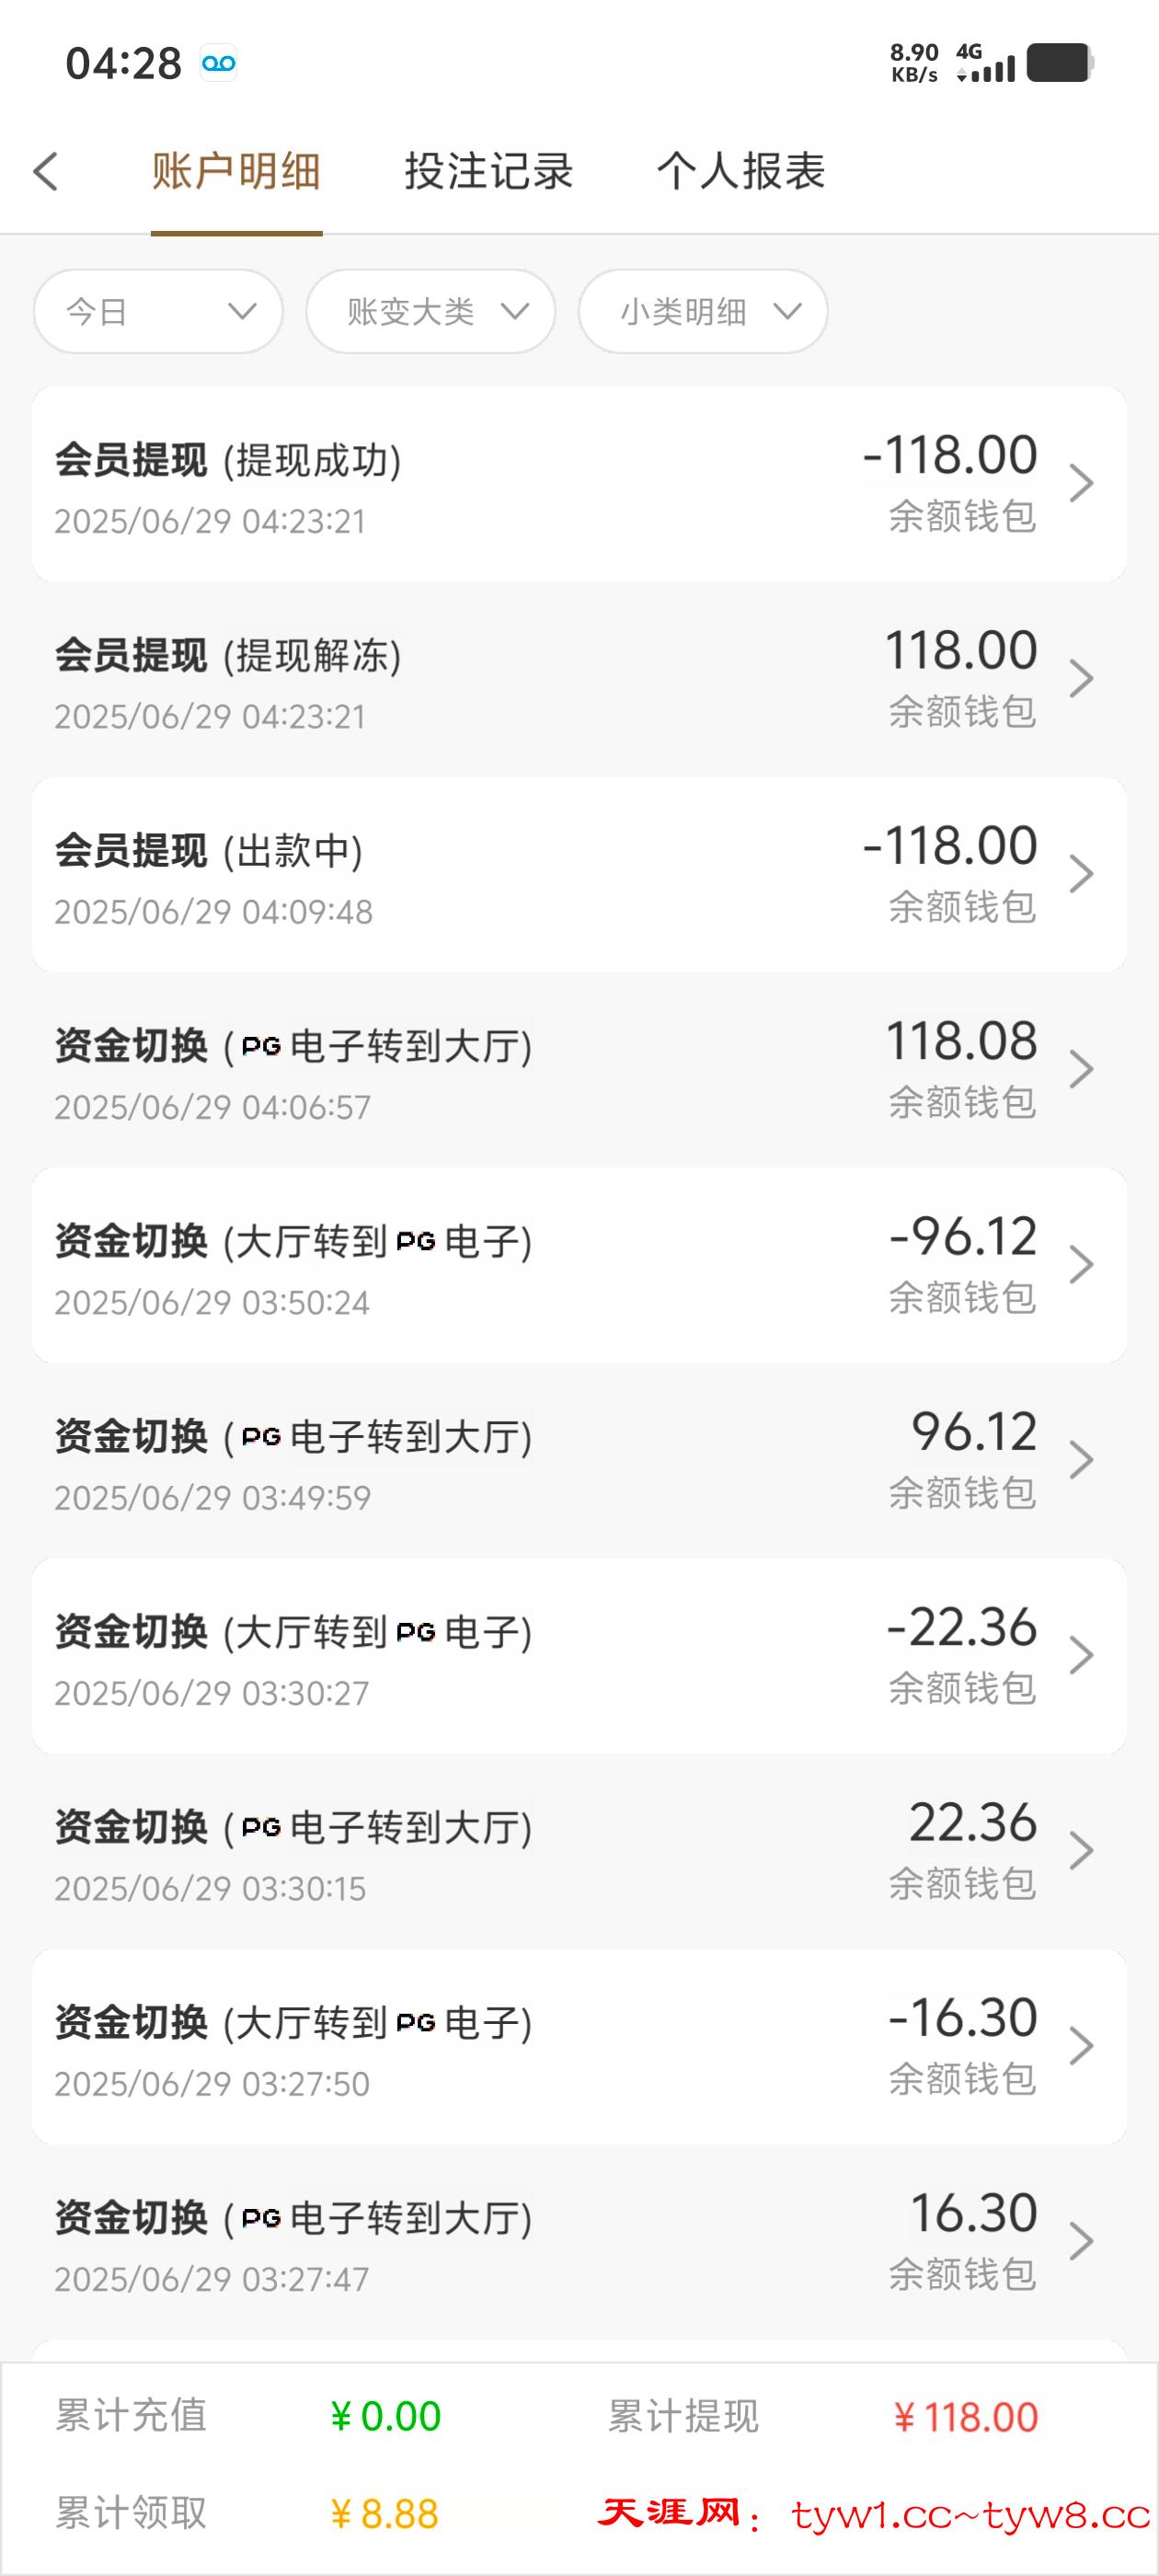Open arrow for 提现成功 withdrawal entry
This screenshot has width=1159, height=2576.
[1081, 483]
